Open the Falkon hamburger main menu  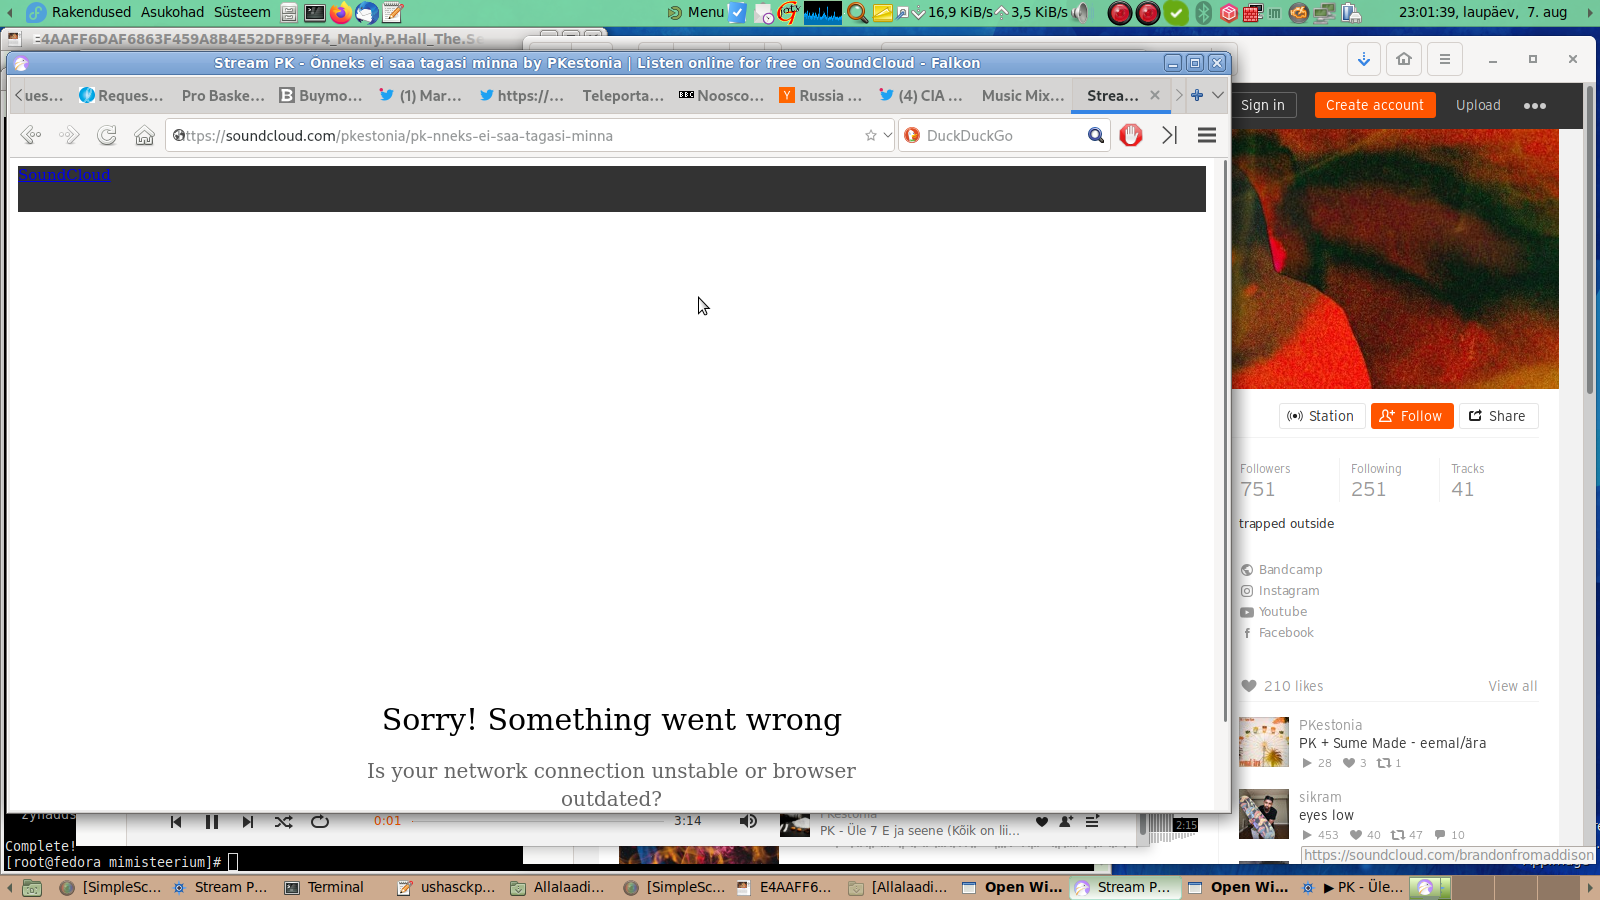tap(1207, 135)
